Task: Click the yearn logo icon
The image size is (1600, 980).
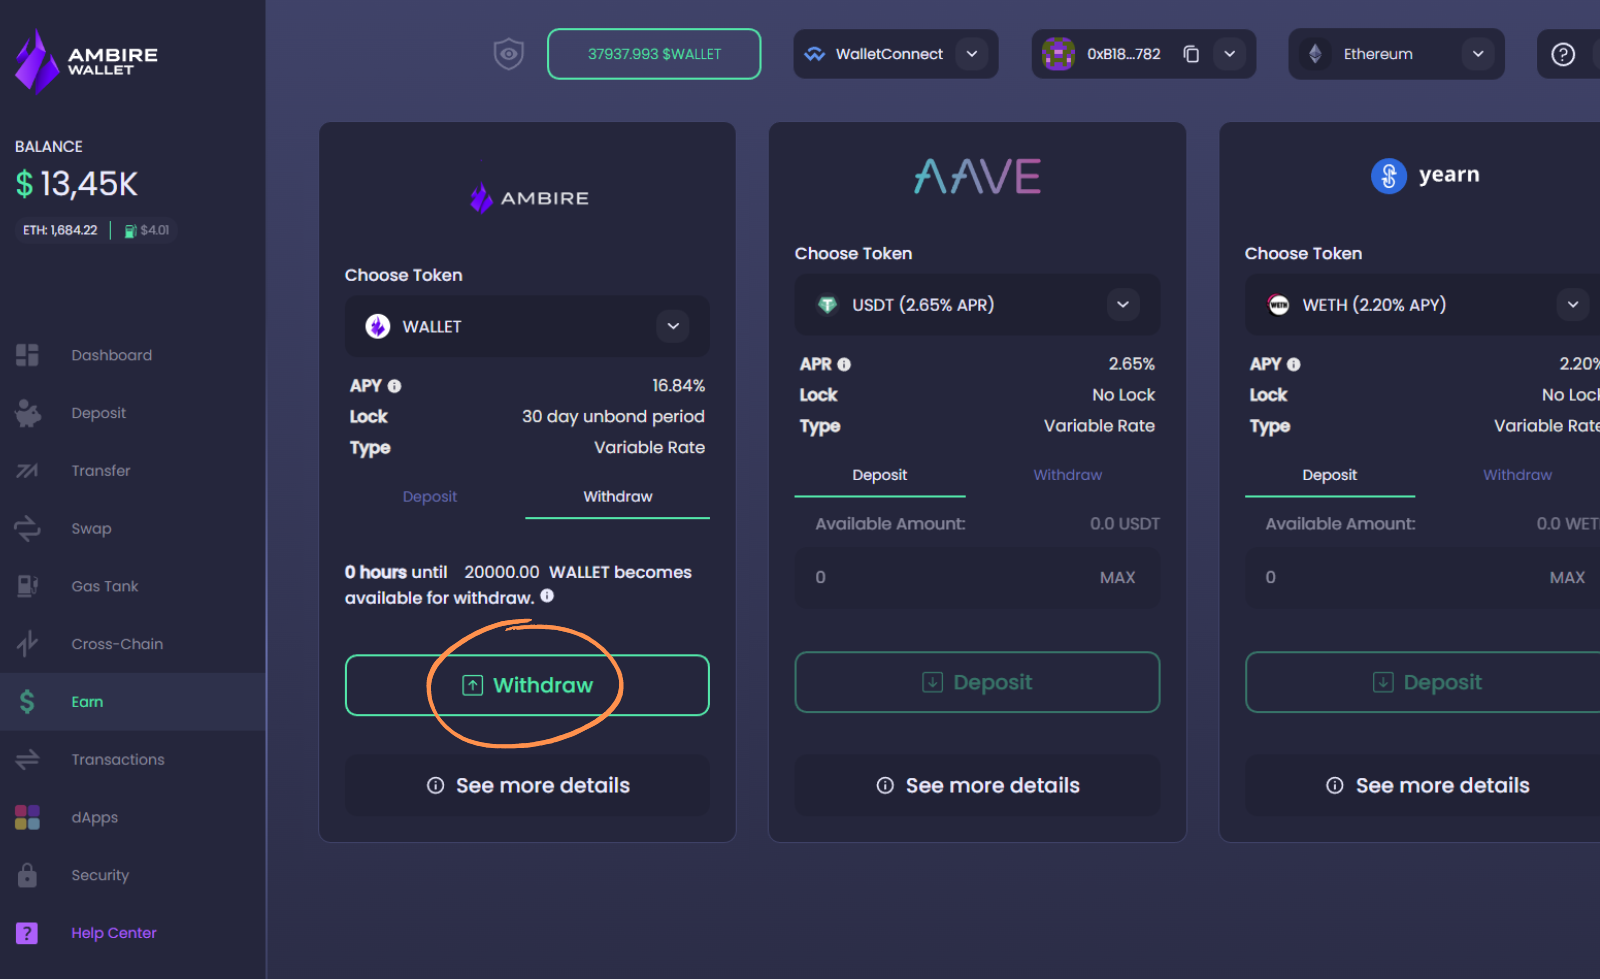Action: 1388,176
